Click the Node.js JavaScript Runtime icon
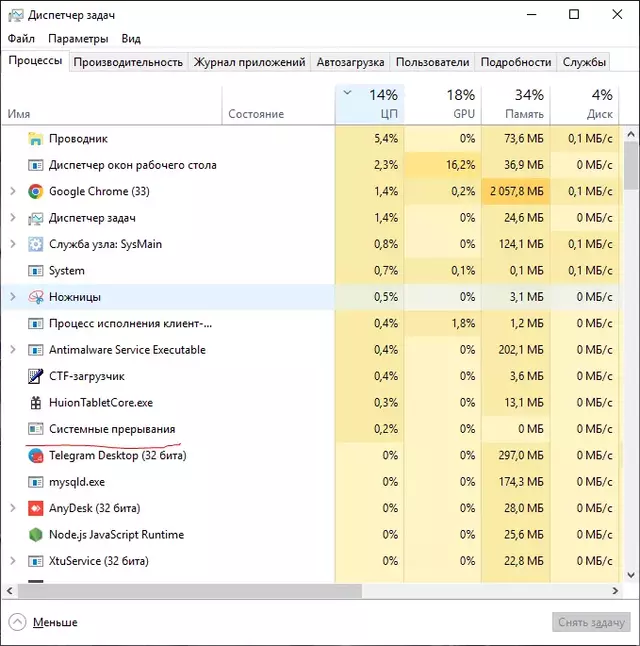Screen dimensions: 640x646 [x=36, y=534]
